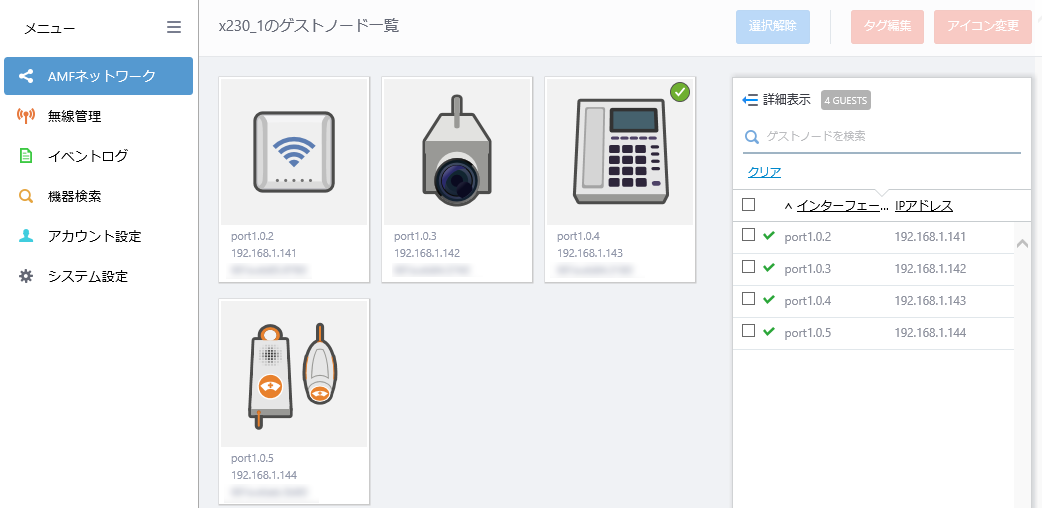Sort by the インターフェー... column header

pyautogui.click(x=842, y=206)
